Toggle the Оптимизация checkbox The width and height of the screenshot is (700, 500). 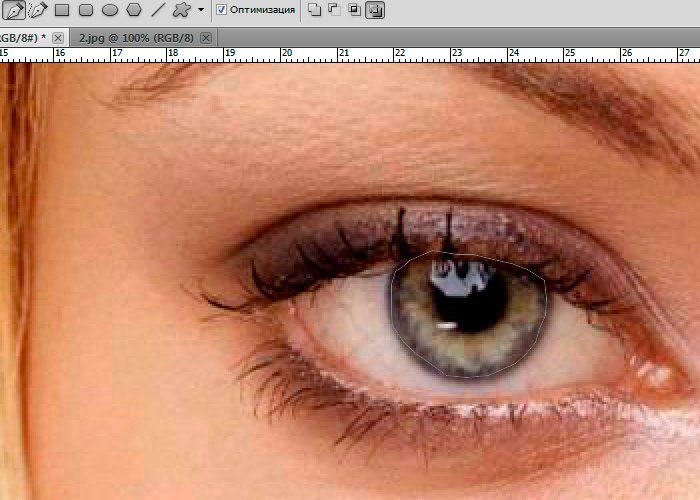click(x=222, y=10)
